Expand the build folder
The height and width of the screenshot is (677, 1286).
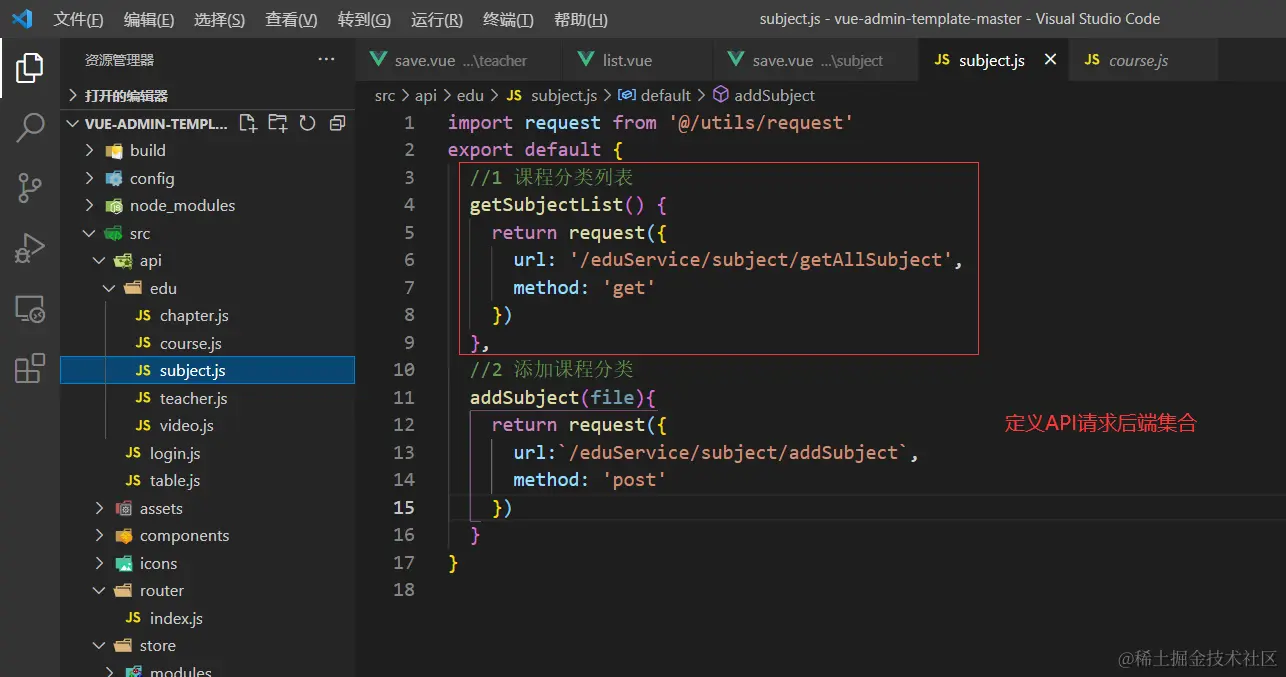90,150
